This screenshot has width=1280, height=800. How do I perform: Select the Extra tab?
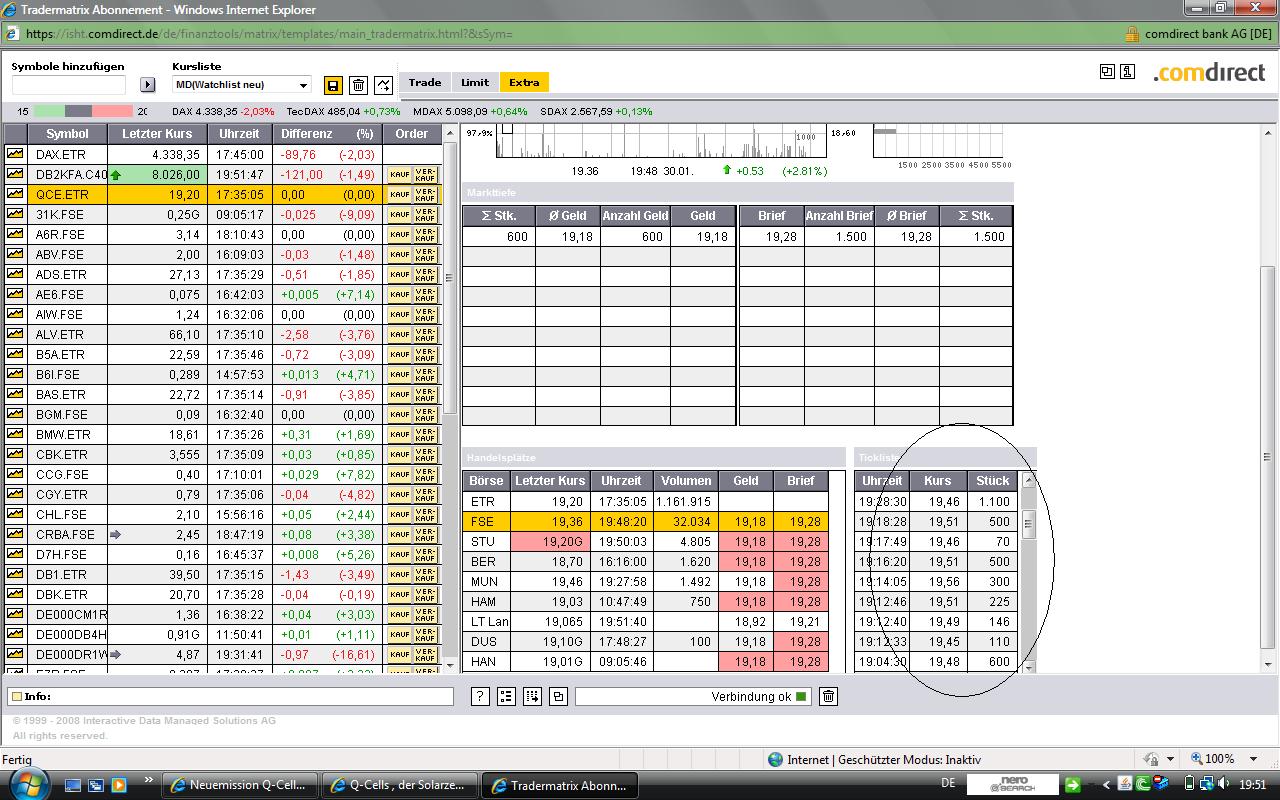point(524,83)
